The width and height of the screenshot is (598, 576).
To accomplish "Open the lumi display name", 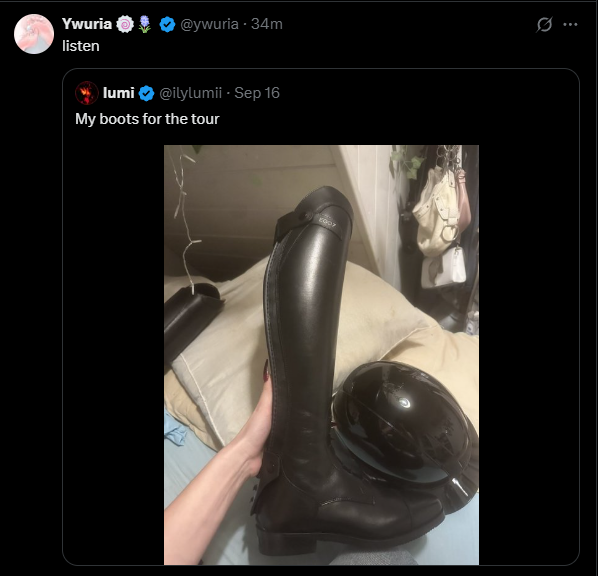I will (119, 93).
